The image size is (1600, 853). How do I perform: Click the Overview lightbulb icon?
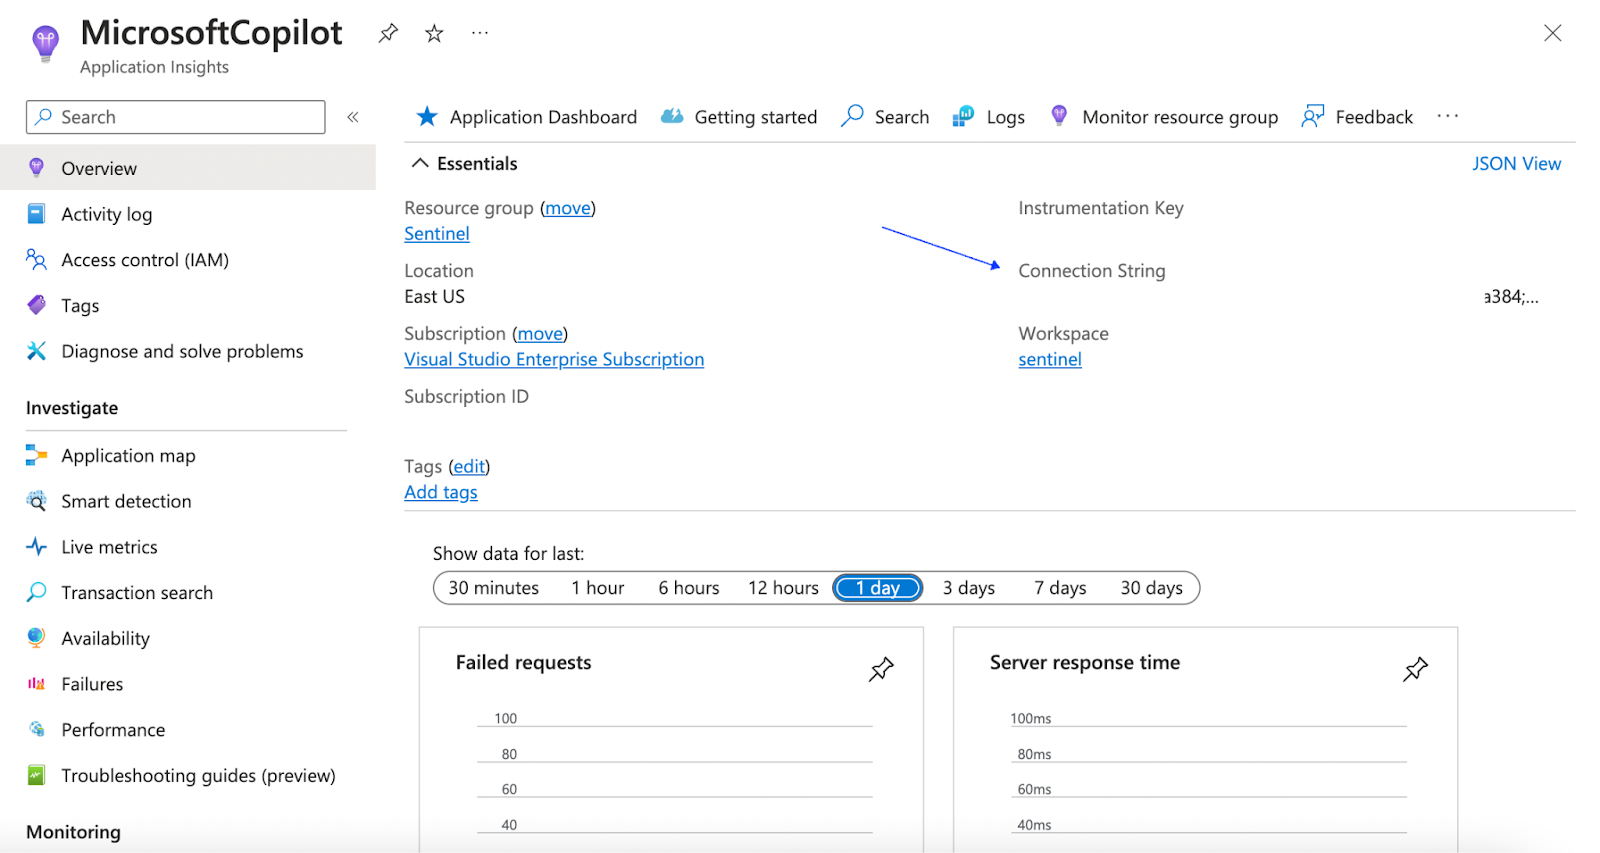[x=37, y=168]
